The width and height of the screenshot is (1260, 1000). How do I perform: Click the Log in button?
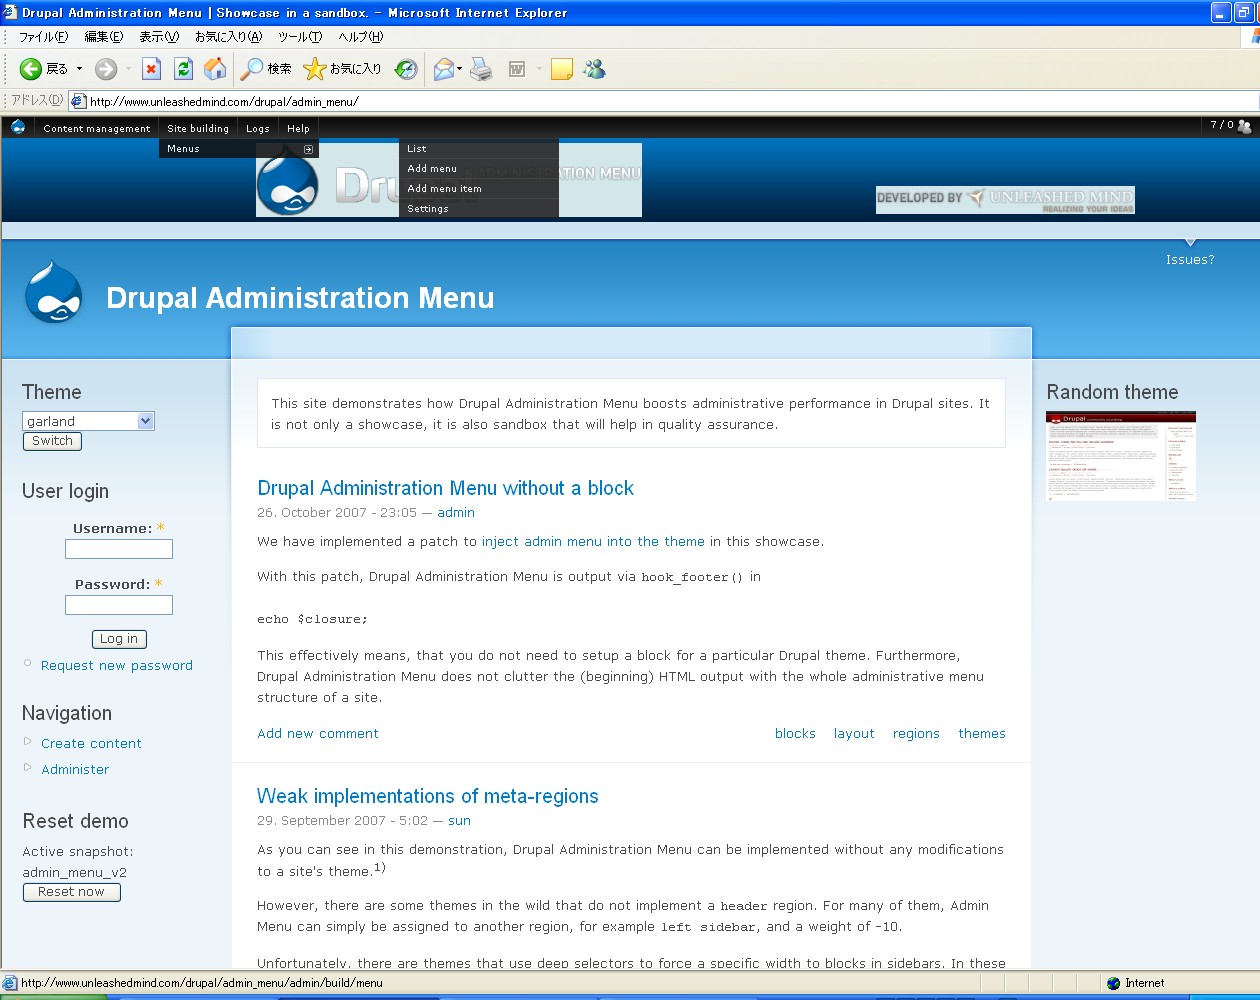click(119, 639)
